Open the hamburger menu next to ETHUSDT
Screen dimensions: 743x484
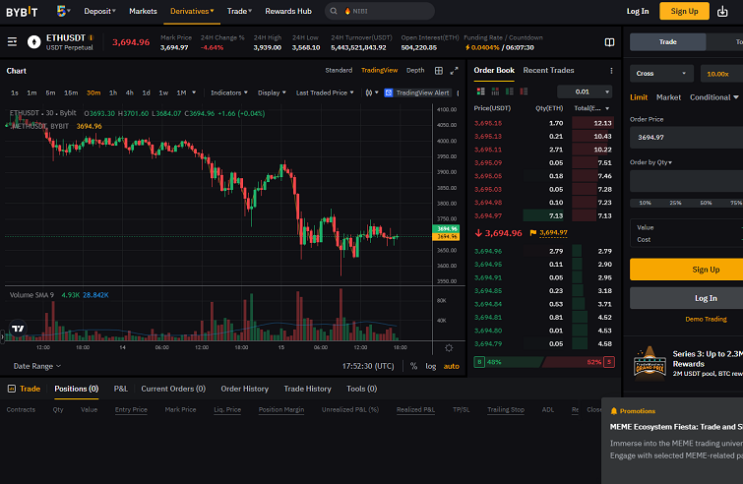coord(12,42)
